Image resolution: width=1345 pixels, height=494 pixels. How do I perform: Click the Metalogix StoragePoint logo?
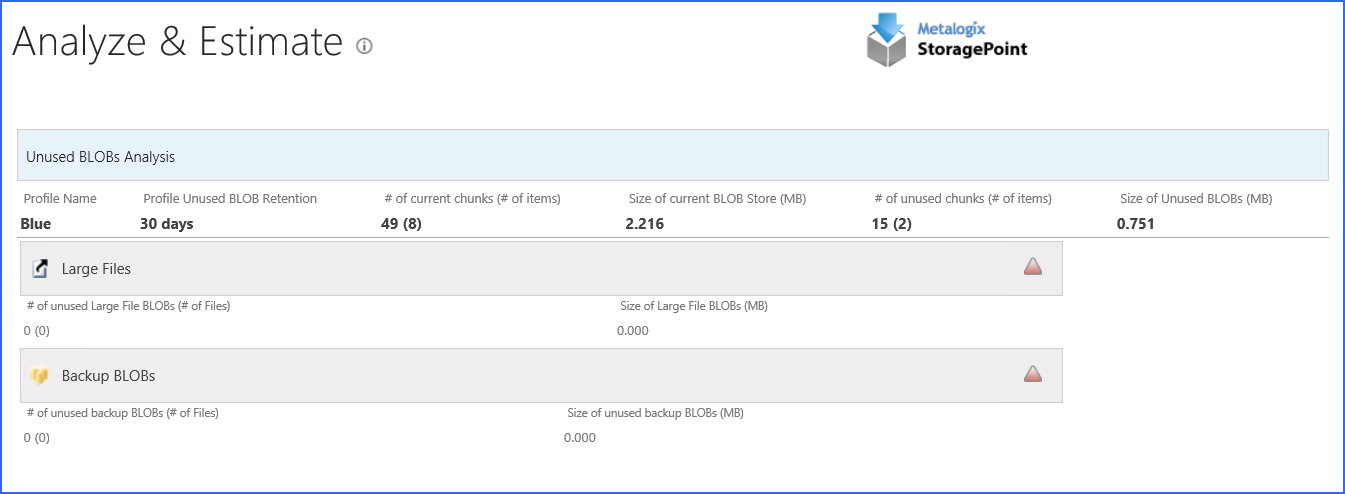tap(946, 41)
